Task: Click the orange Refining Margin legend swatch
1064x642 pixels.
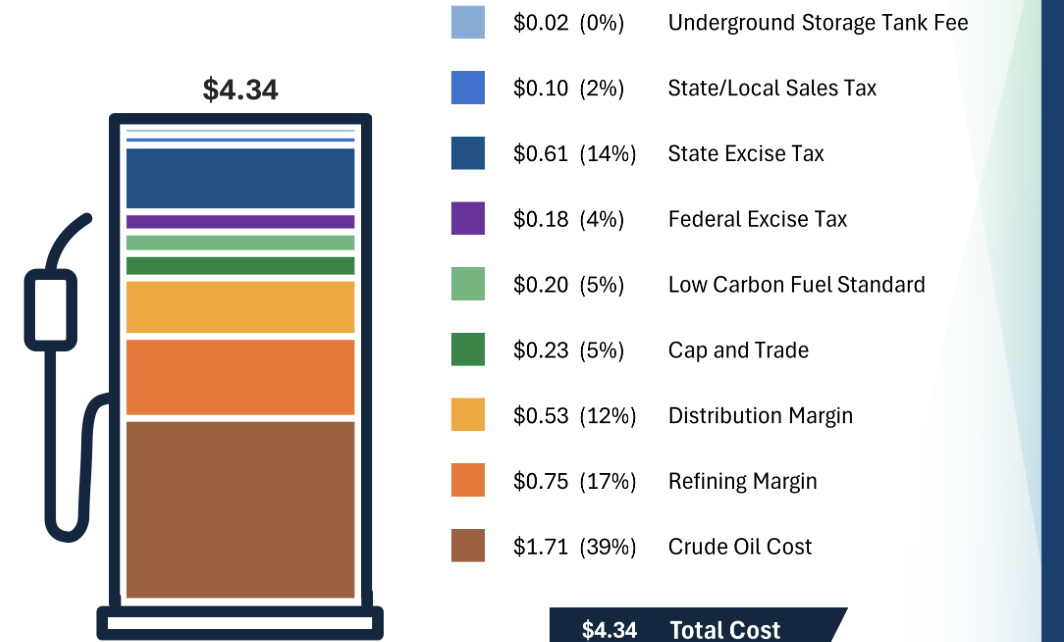Action: [468, 481]
